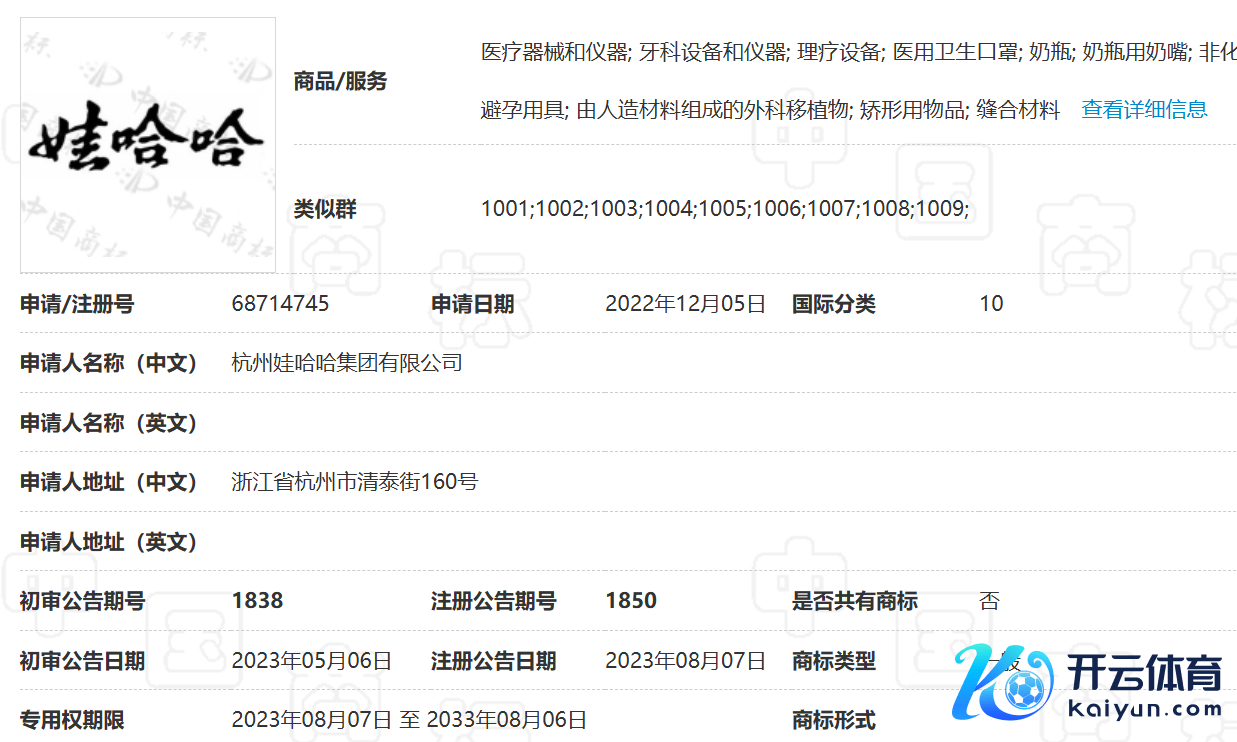The height and width of the screenshot is (742, 1237).
Task: Click preliminary announcement date 2023年05月06日
Action: click(x=311, y=661)
